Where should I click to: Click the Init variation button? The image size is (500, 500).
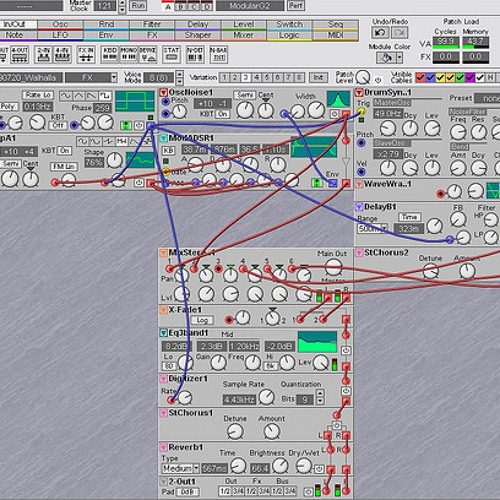coord(318,78)
